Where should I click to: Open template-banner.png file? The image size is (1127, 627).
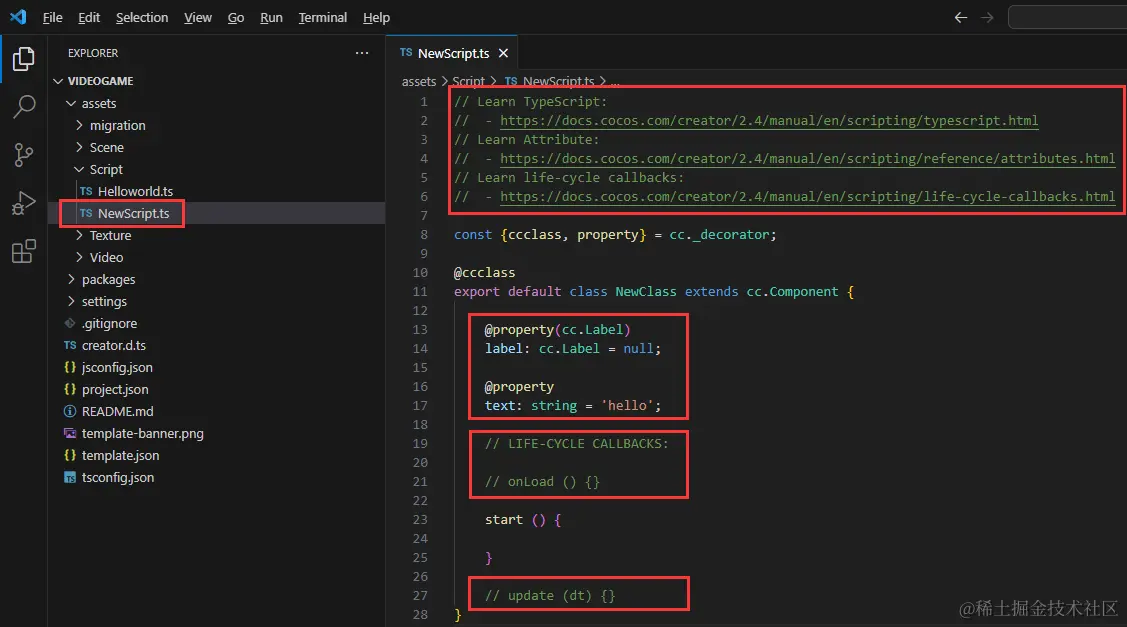pyautogui.click(x=217, y=434)
